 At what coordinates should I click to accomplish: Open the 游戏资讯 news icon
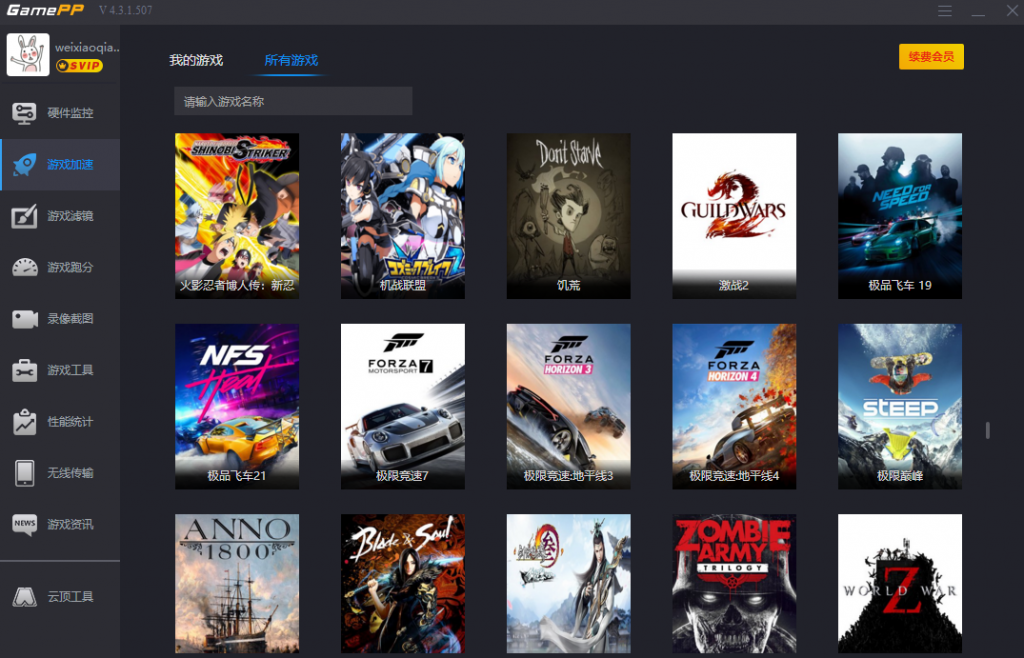click(x=25, y=524)
